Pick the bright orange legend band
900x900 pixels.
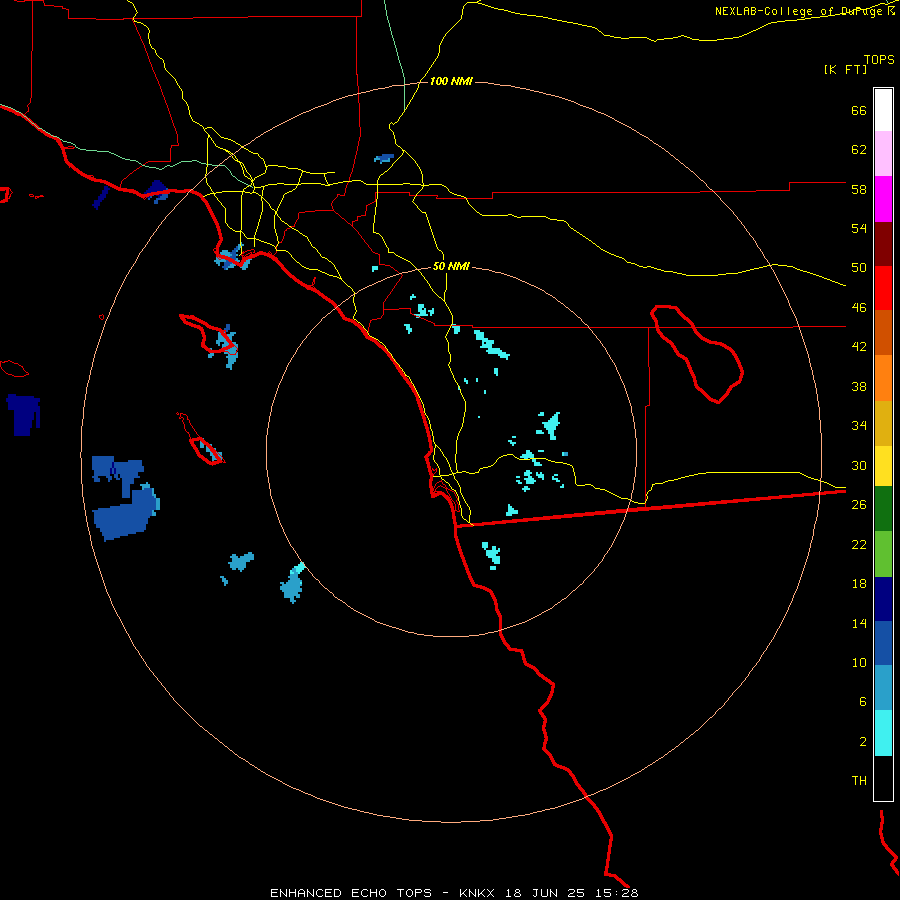coord(883,378)
